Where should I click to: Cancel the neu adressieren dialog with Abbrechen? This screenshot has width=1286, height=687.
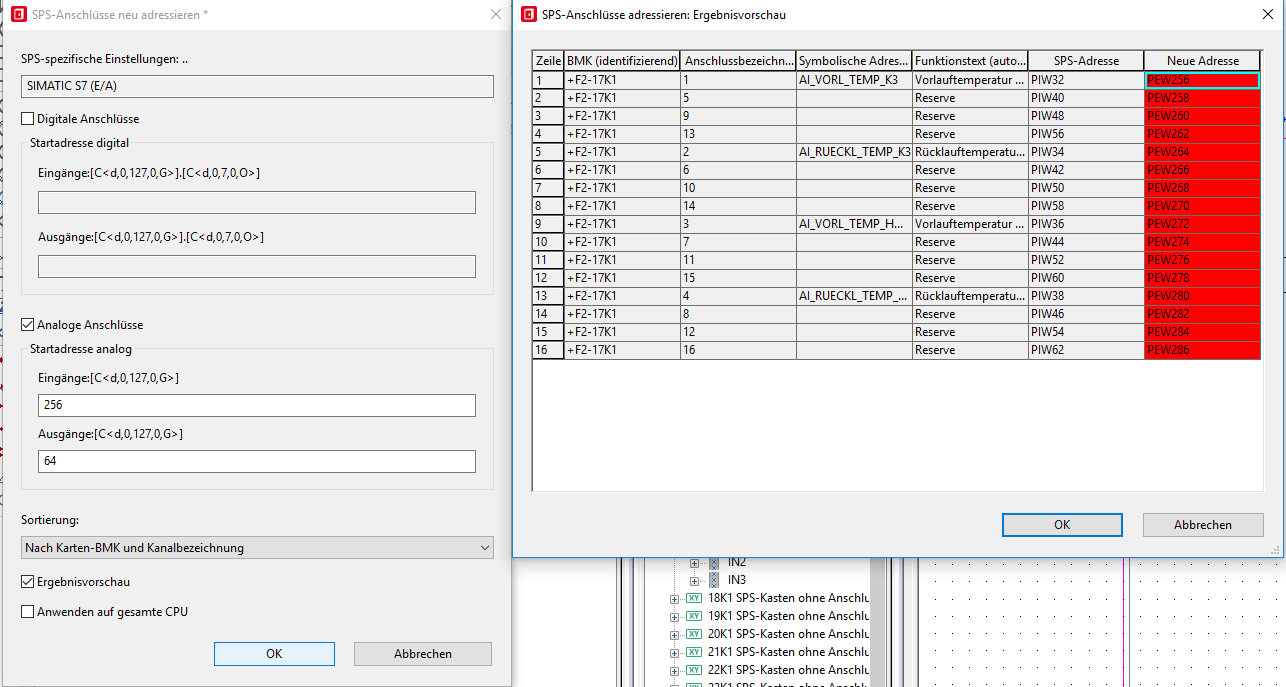coord(423,654)
